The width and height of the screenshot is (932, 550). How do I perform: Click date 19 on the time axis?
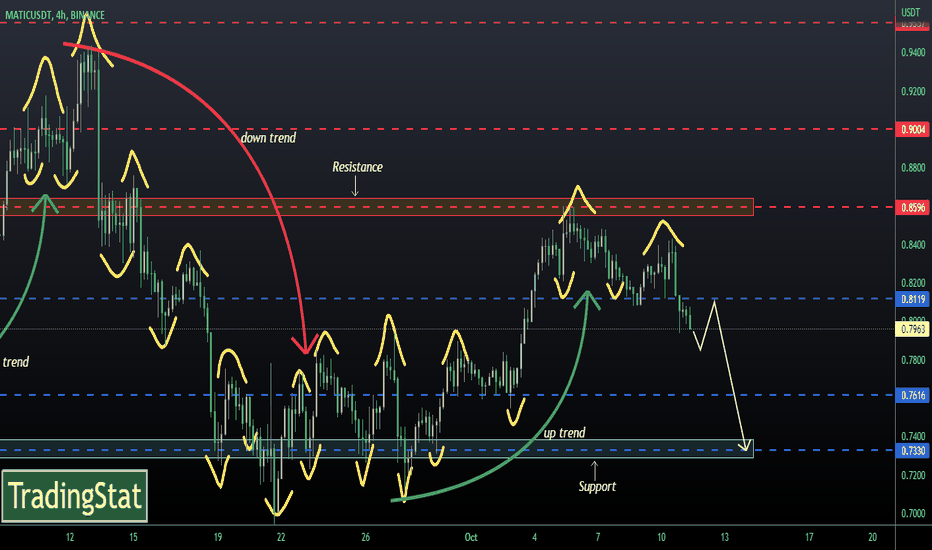[x=218, y=537]
